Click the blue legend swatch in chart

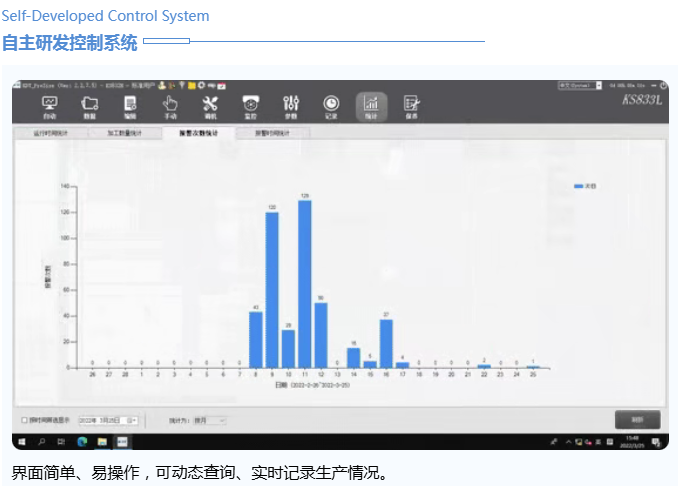578,186
